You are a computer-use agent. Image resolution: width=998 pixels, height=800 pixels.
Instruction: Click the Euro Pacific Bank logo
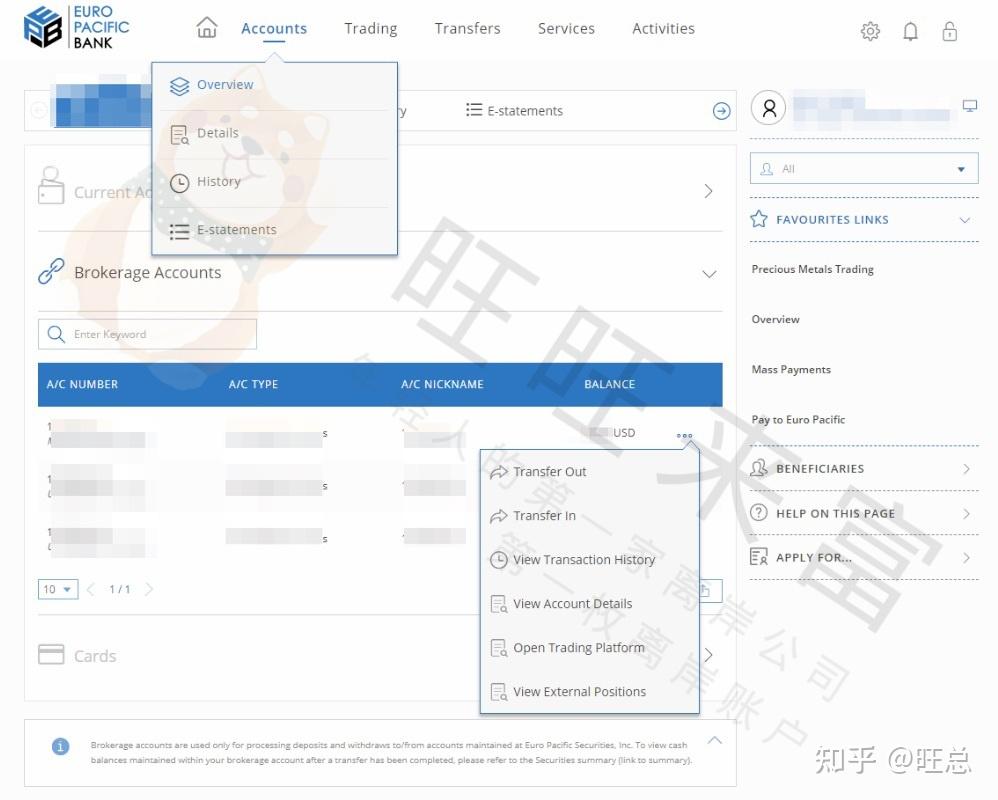click(x=76, y=27)
